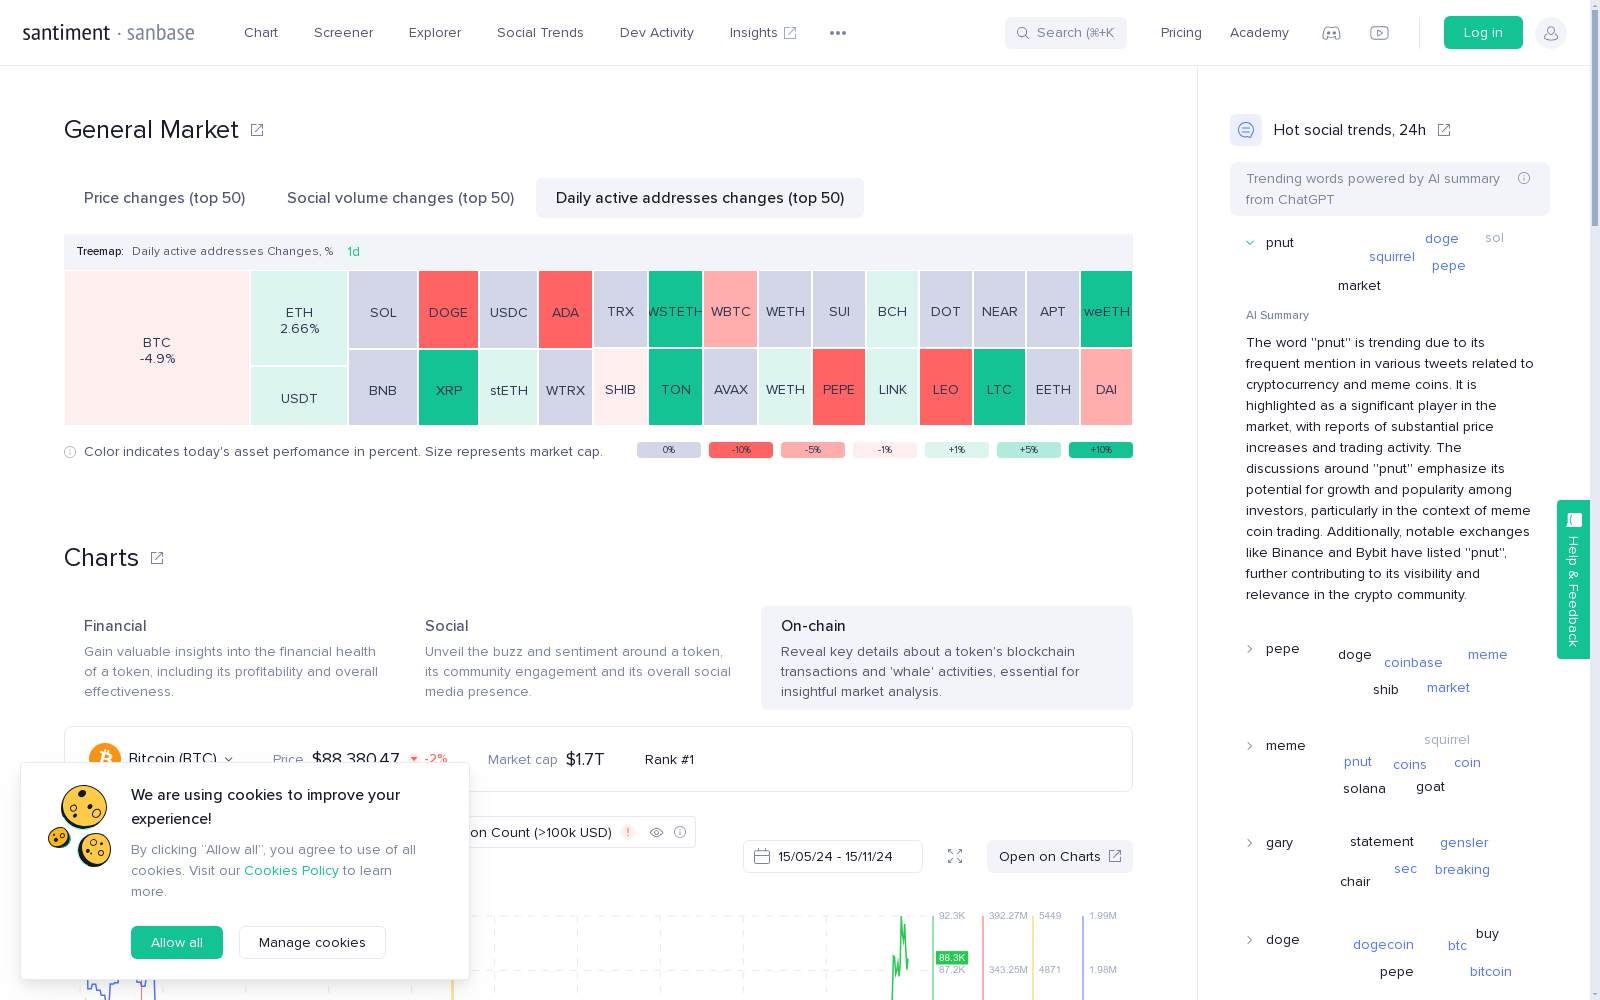Viewport: 1600px width, 1000px height.
Task: Click Manage cookies button
Action: point(312,942)
